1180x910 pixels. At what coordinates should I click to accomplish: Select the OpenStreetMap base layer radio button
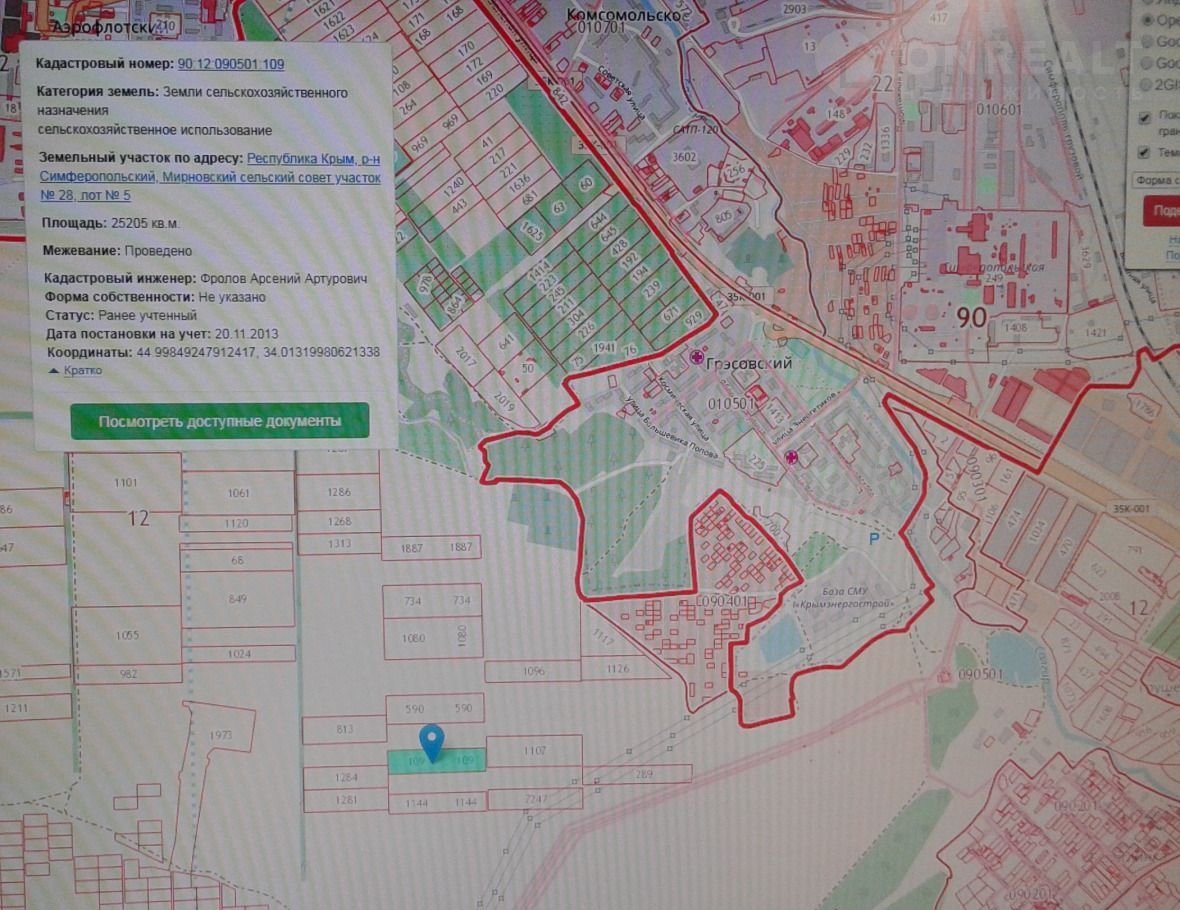click(x=1146, y=19)
